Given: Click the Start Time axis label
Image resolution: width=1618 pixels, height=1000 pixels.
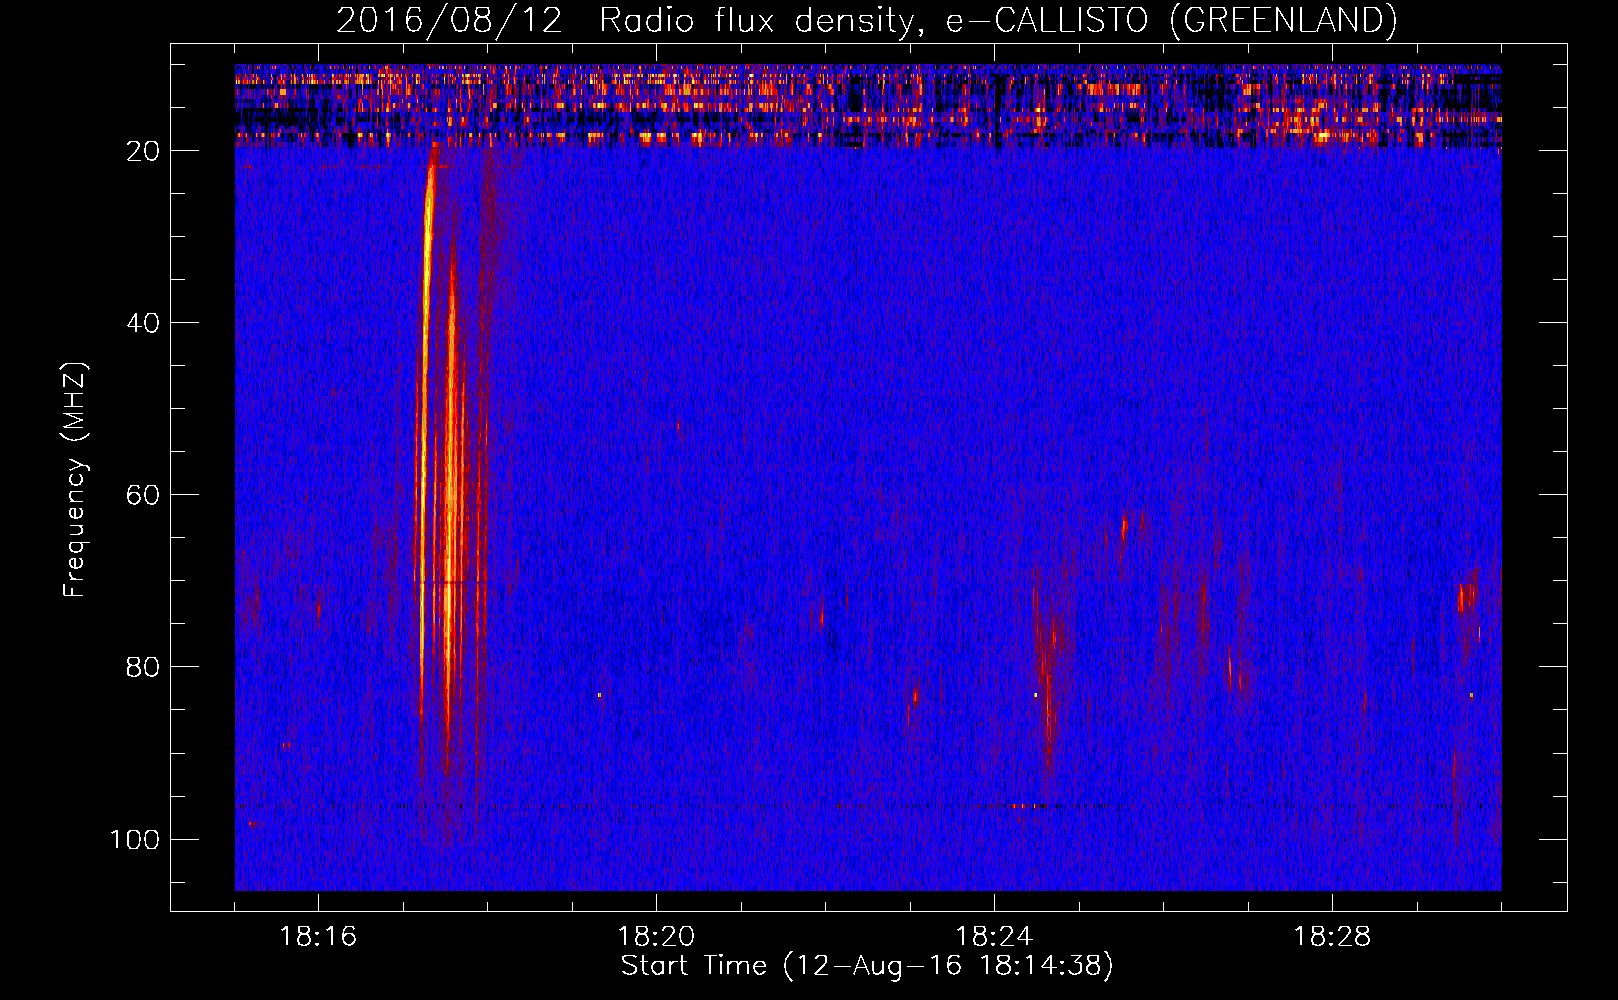Looking at the screenshot, I should 867,966.
